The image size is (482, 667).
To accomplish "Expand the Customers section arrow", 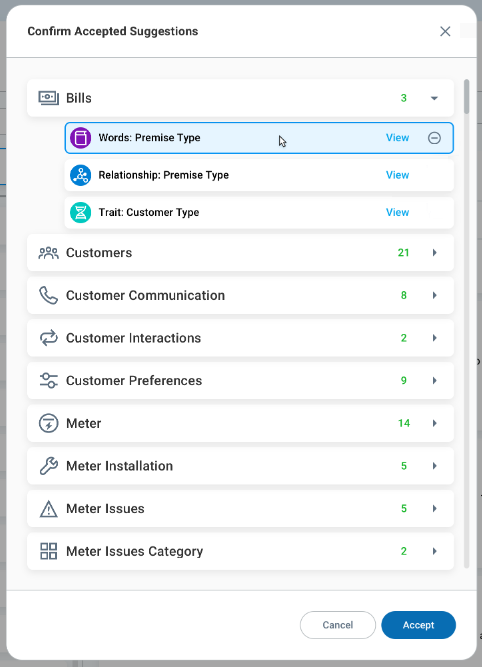I will coord(434,253).
